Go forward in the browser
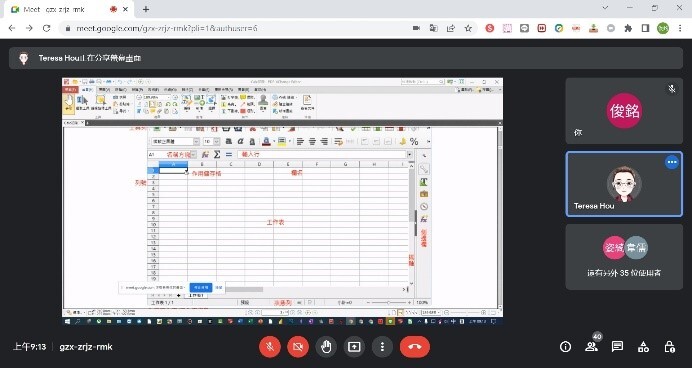The width and height of the screenshot is (692, 368). pyautogui.click(x=29, y=28)
